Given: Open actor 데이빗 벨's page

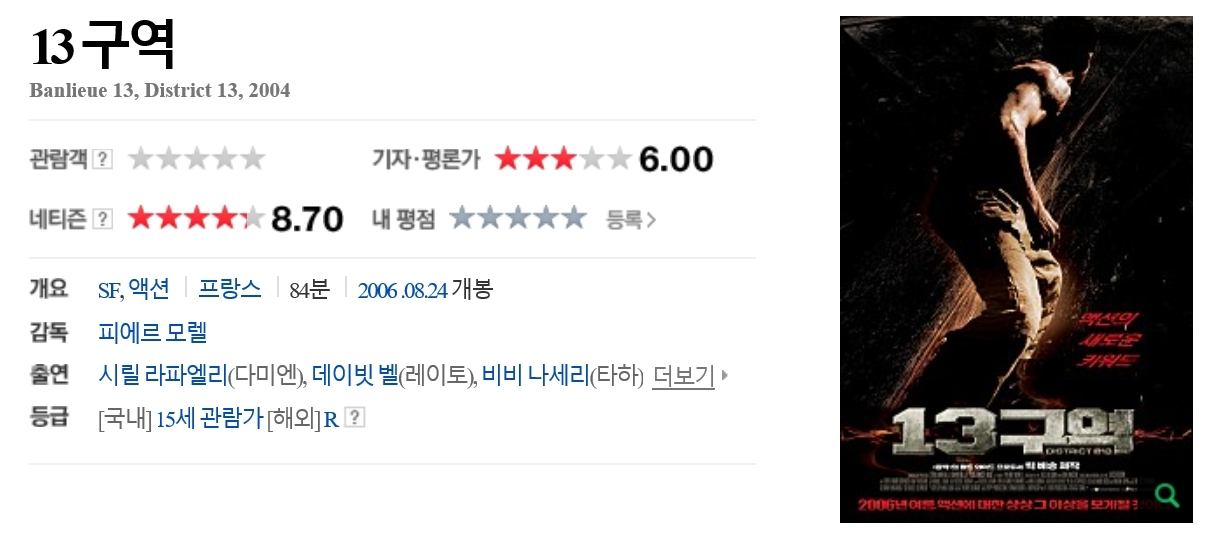Looking at the screenshot, I should tap(355, 376).
